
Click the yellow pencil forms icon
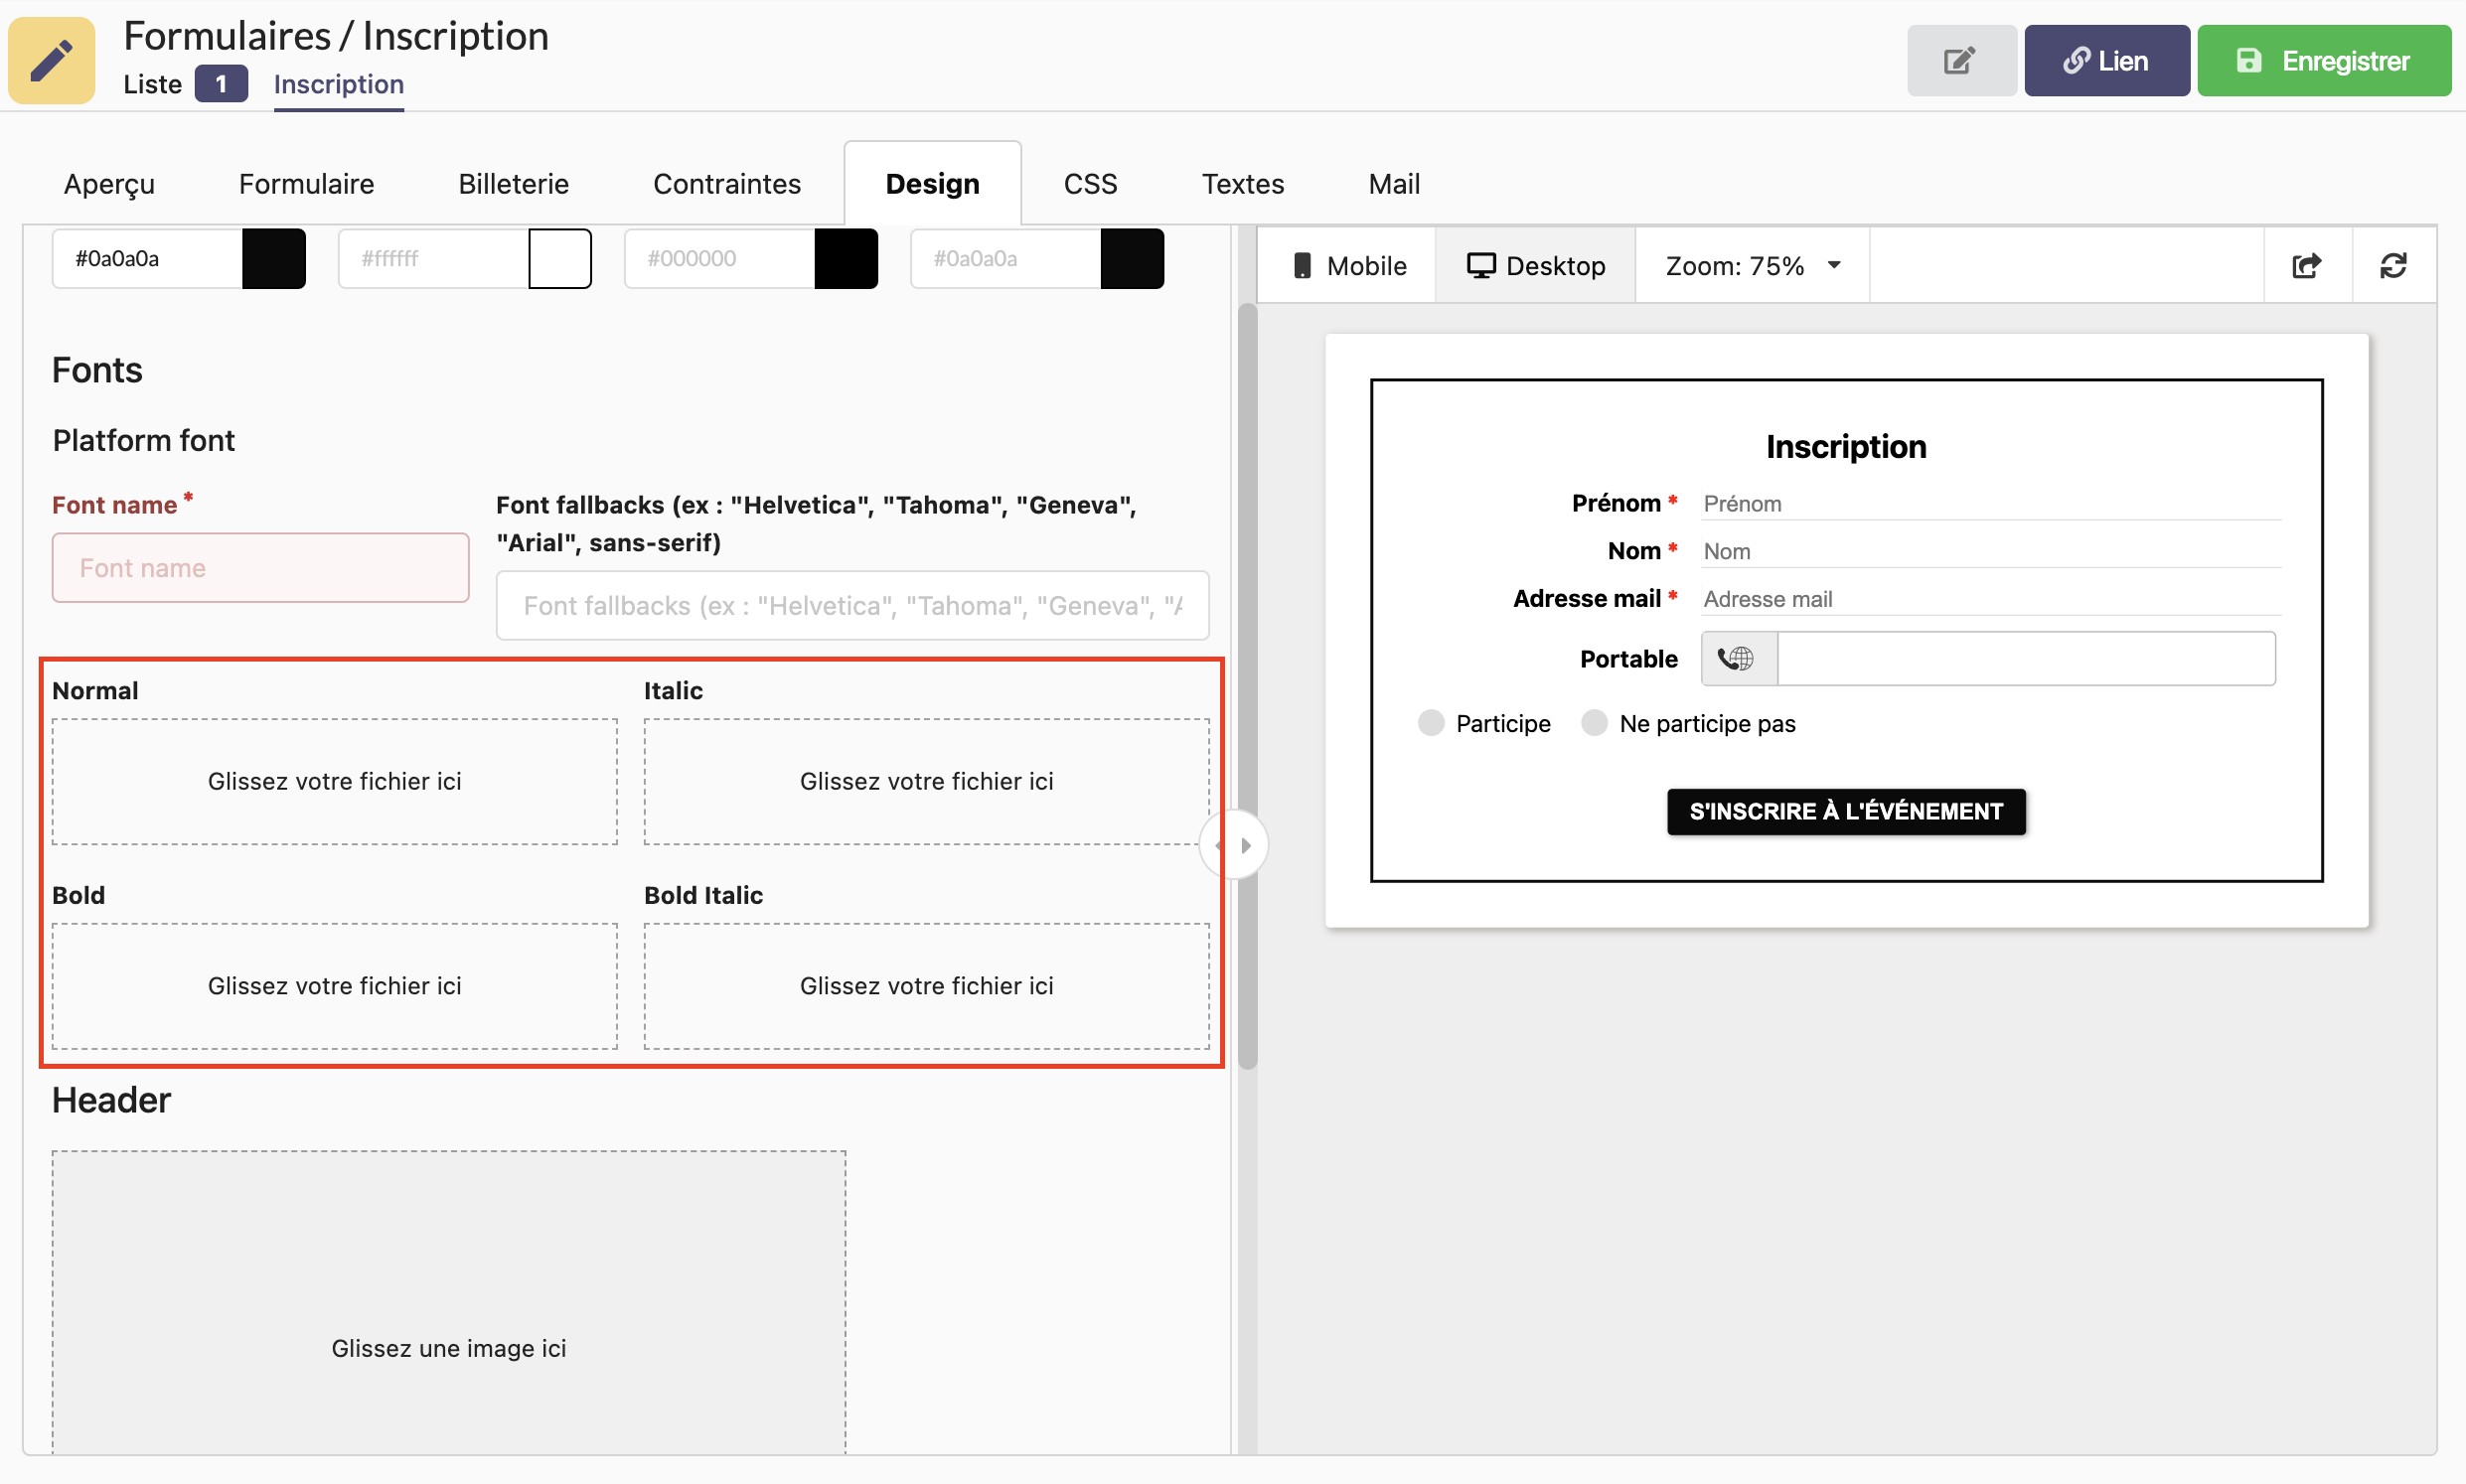pyautogui.click(x=52, y=60)
